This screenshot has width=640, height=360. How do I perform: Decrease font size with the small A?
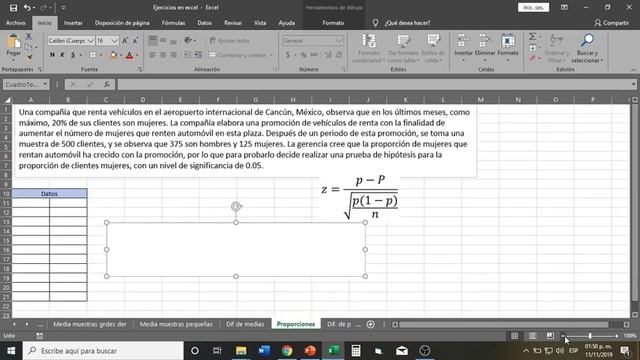135,40
